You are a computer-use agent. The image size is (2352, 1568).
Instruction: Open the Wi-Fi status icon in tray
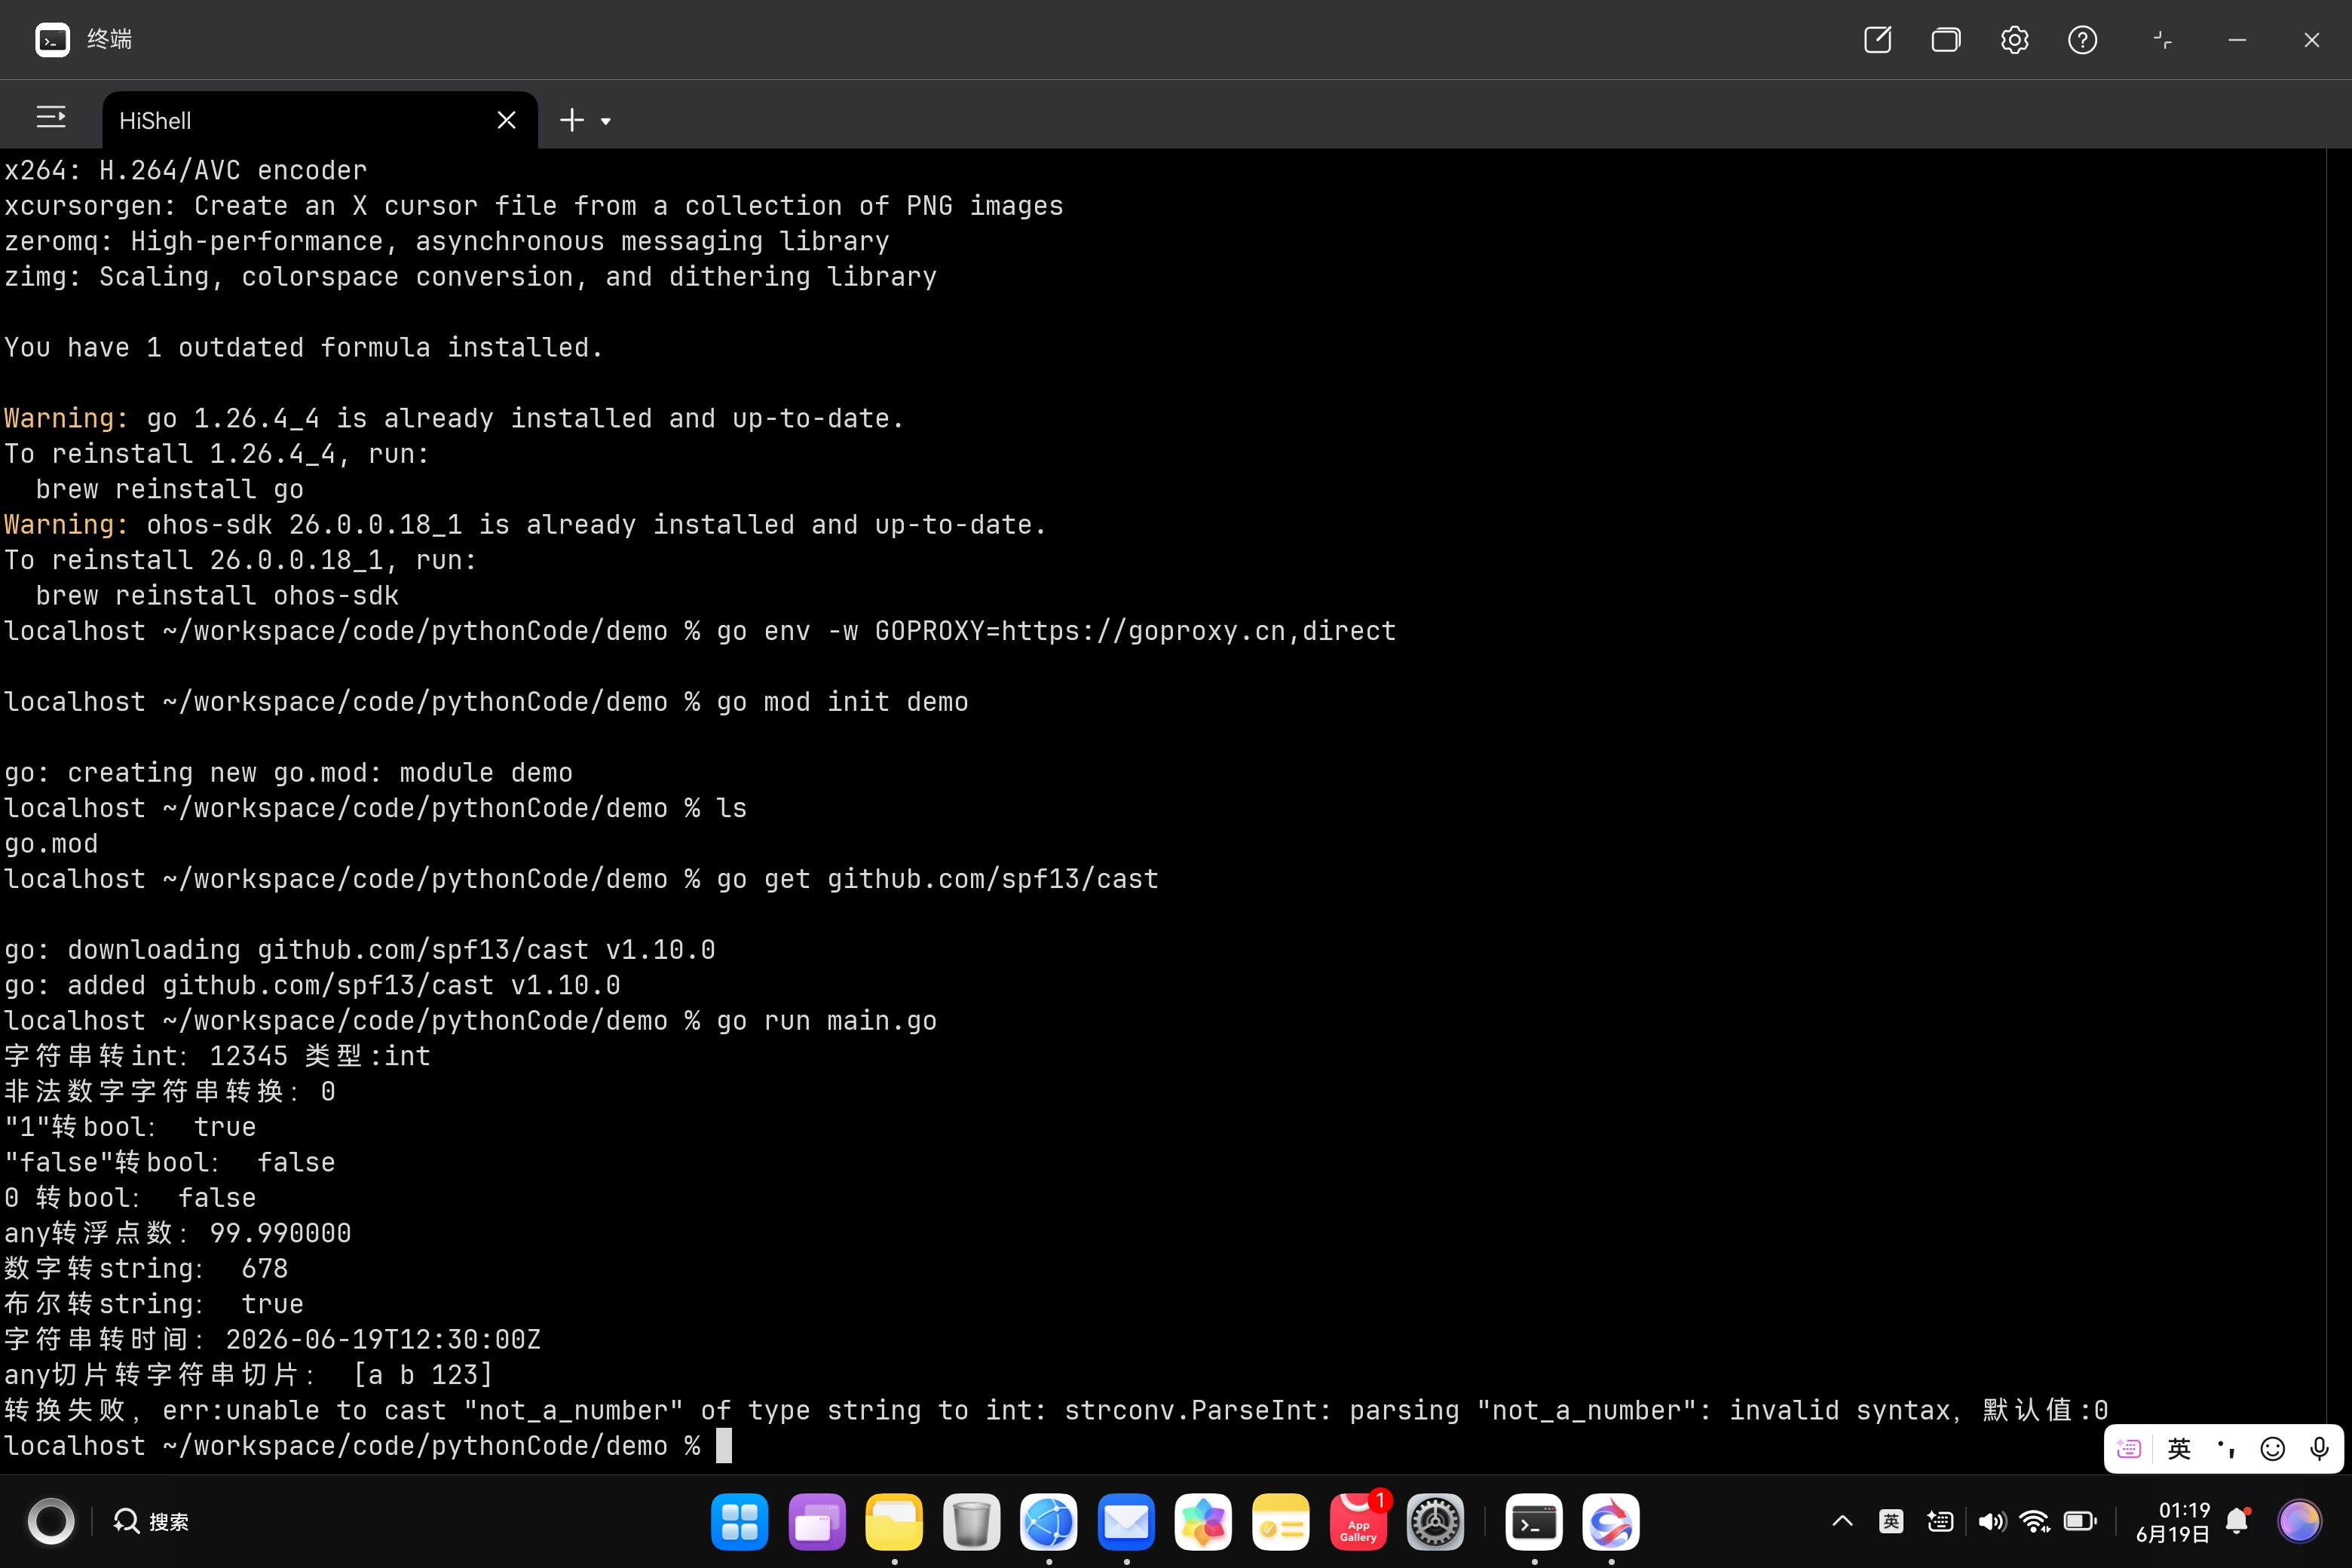tap(2035, 1521)
